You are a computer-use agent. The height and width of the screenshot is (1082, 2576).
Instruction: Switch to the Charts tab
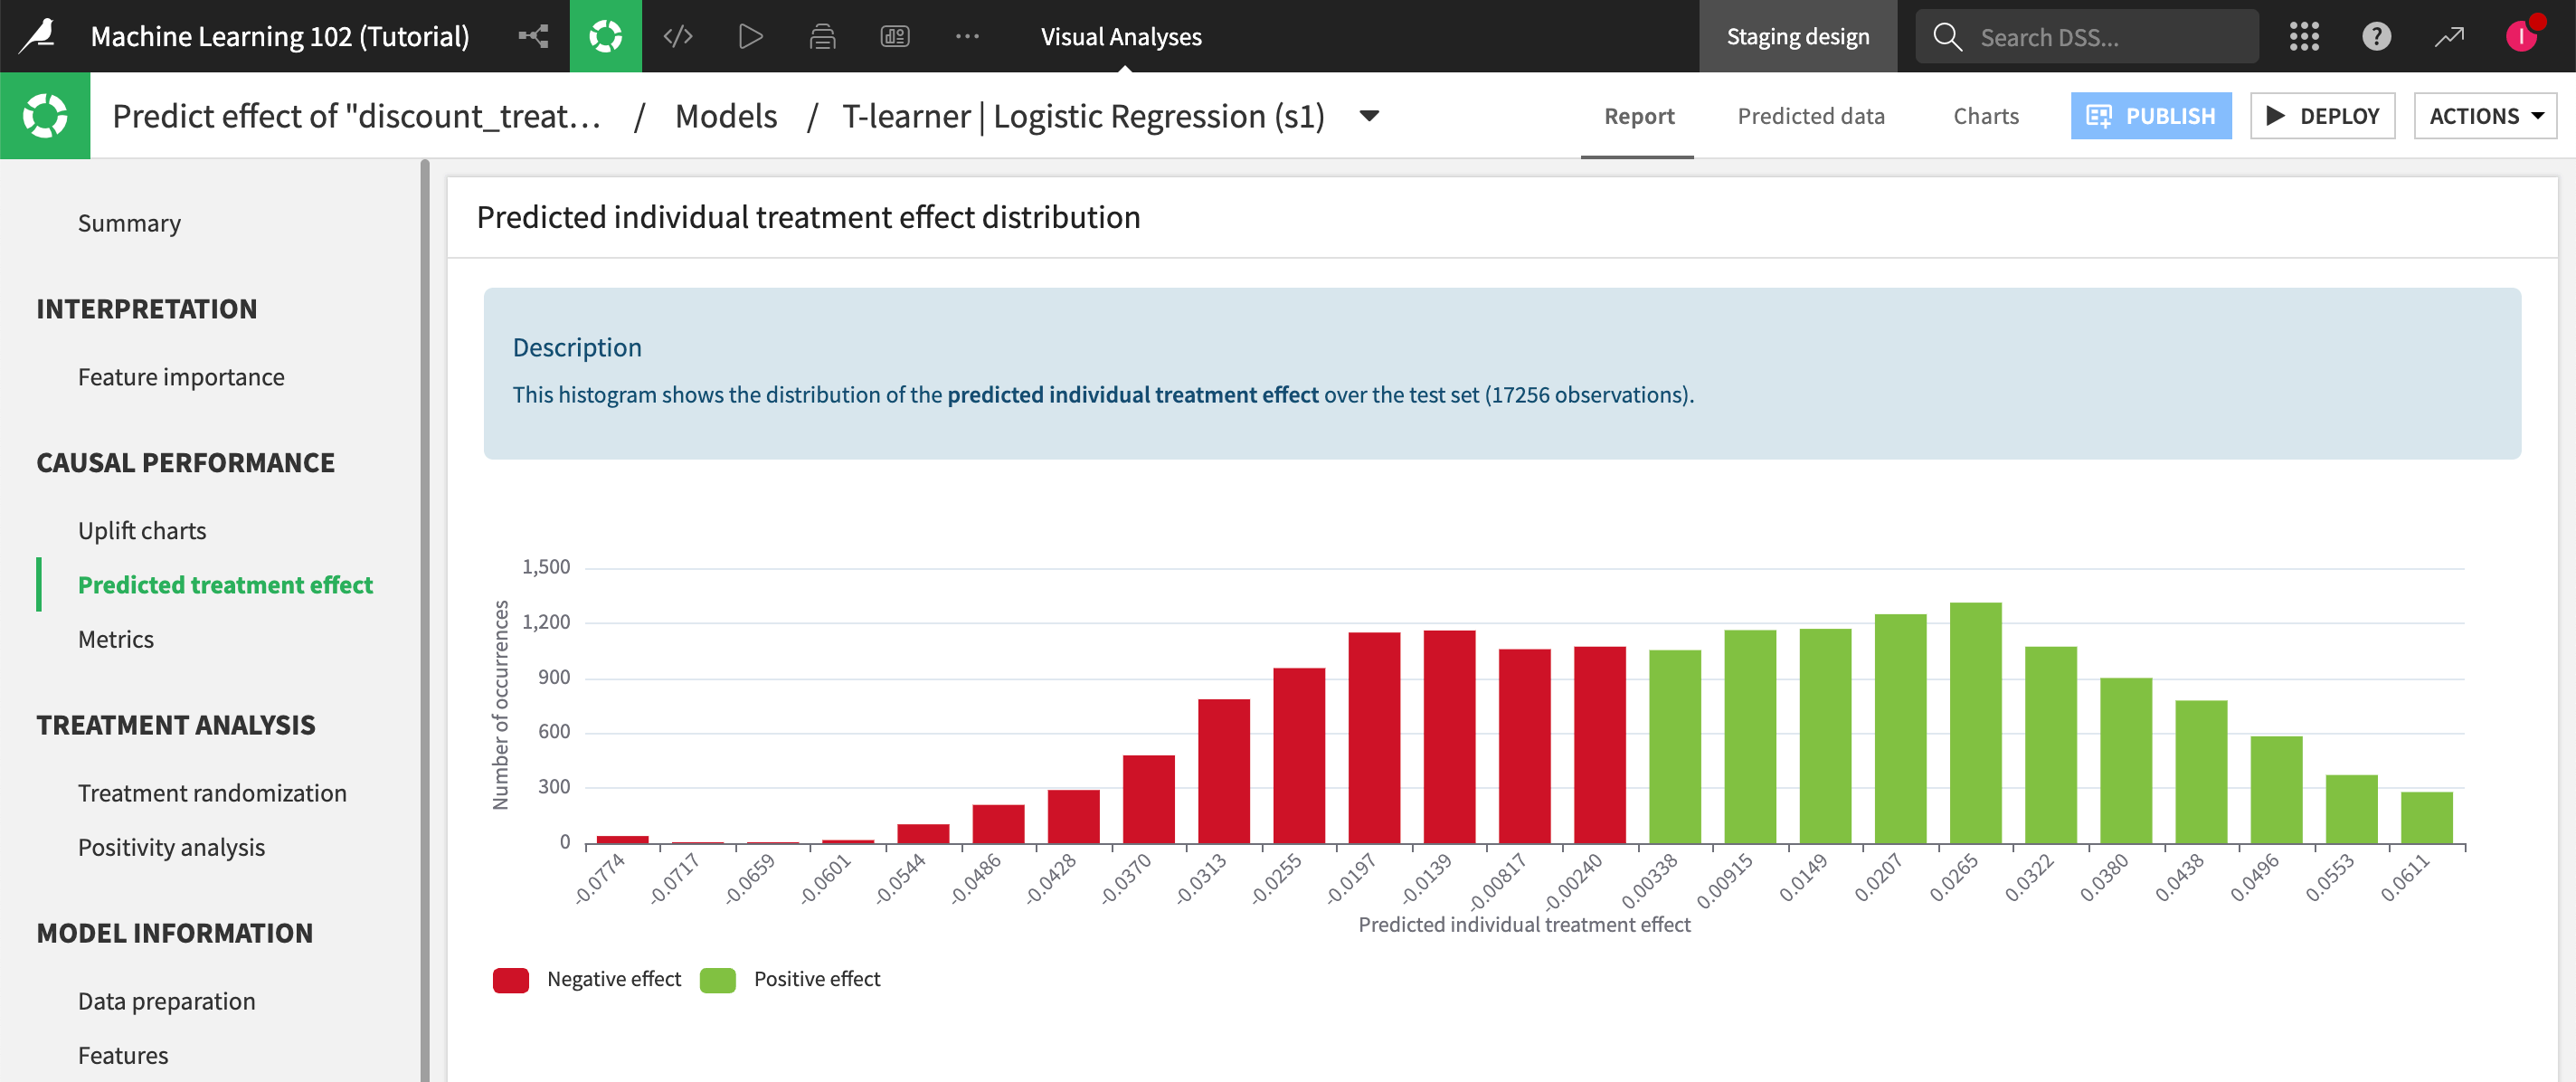coord(1986,115)
